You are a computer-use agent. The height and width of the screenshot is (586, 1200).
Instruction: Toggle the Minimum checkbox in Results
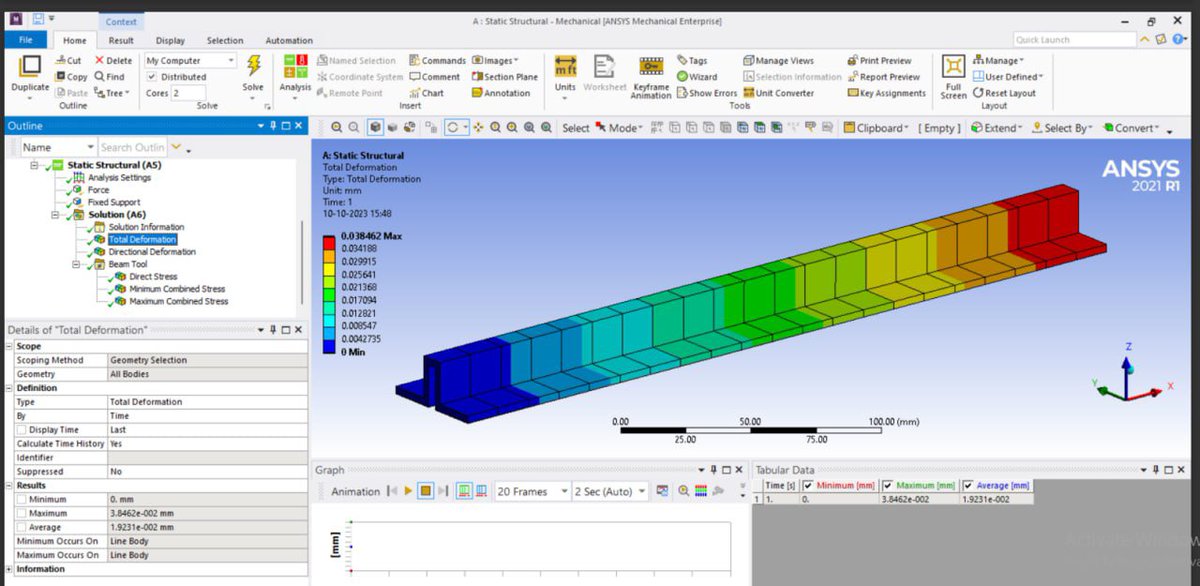20,499
